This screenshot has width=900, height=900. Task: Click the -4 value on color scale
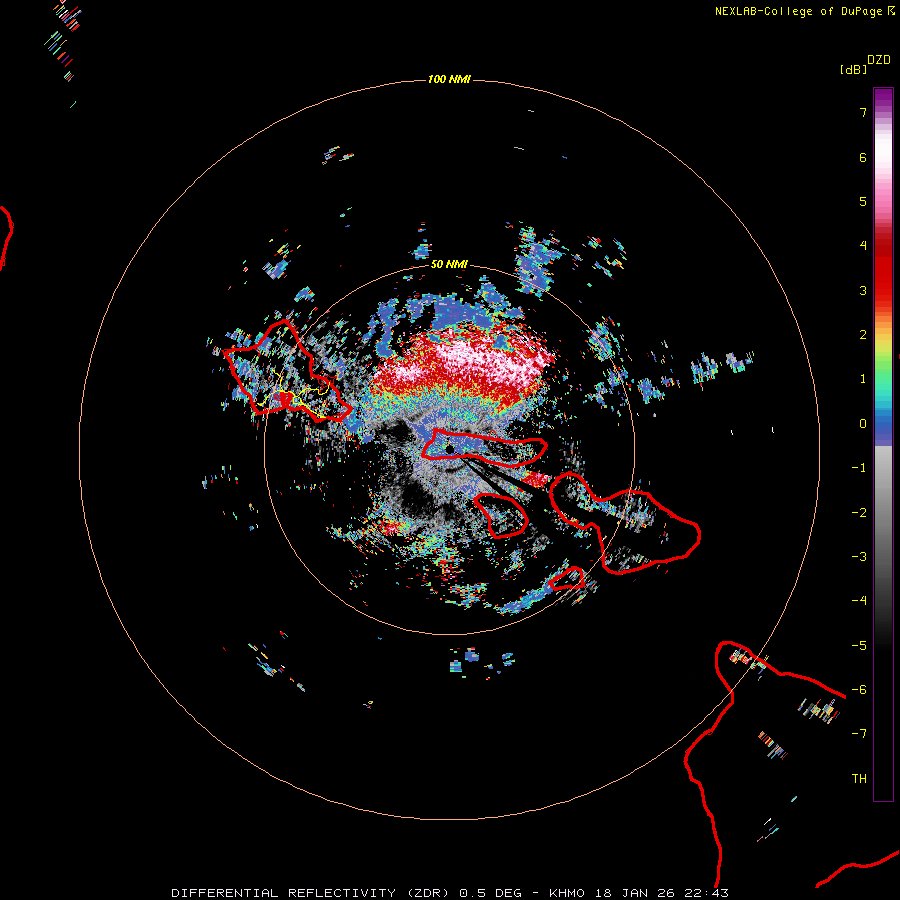point(859,601)
